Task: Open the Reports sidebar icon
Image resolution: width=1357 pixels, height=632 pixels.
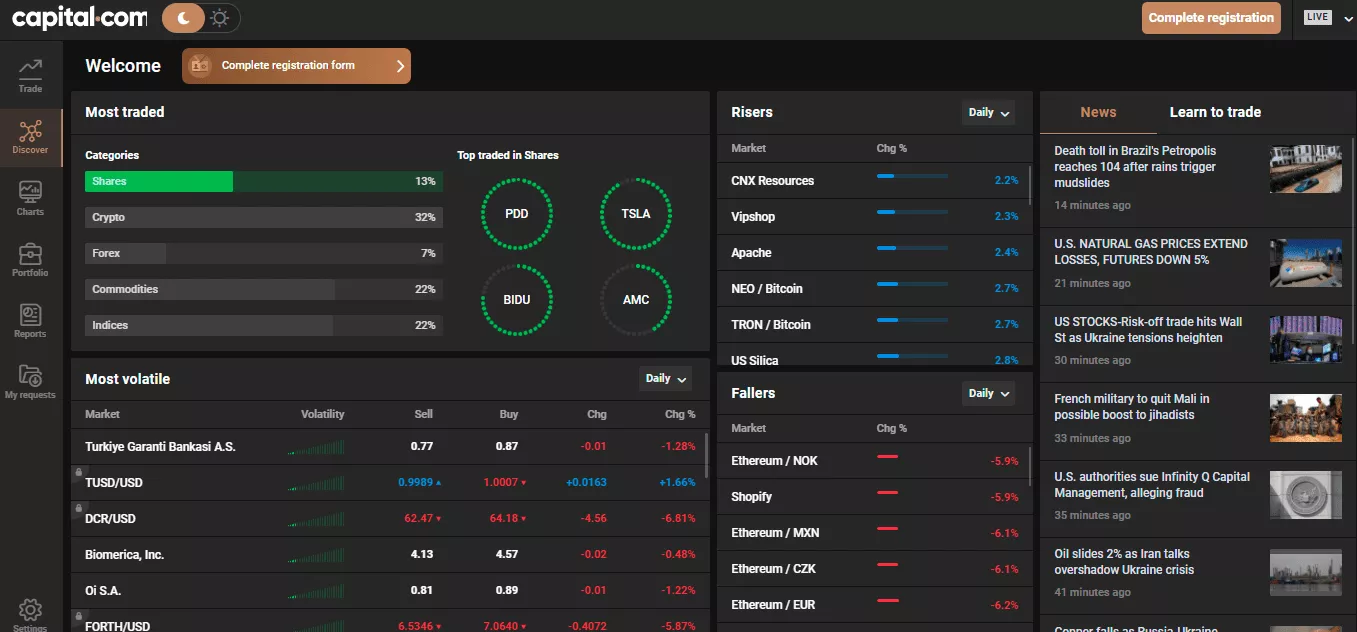Action: tap(30, 314)
